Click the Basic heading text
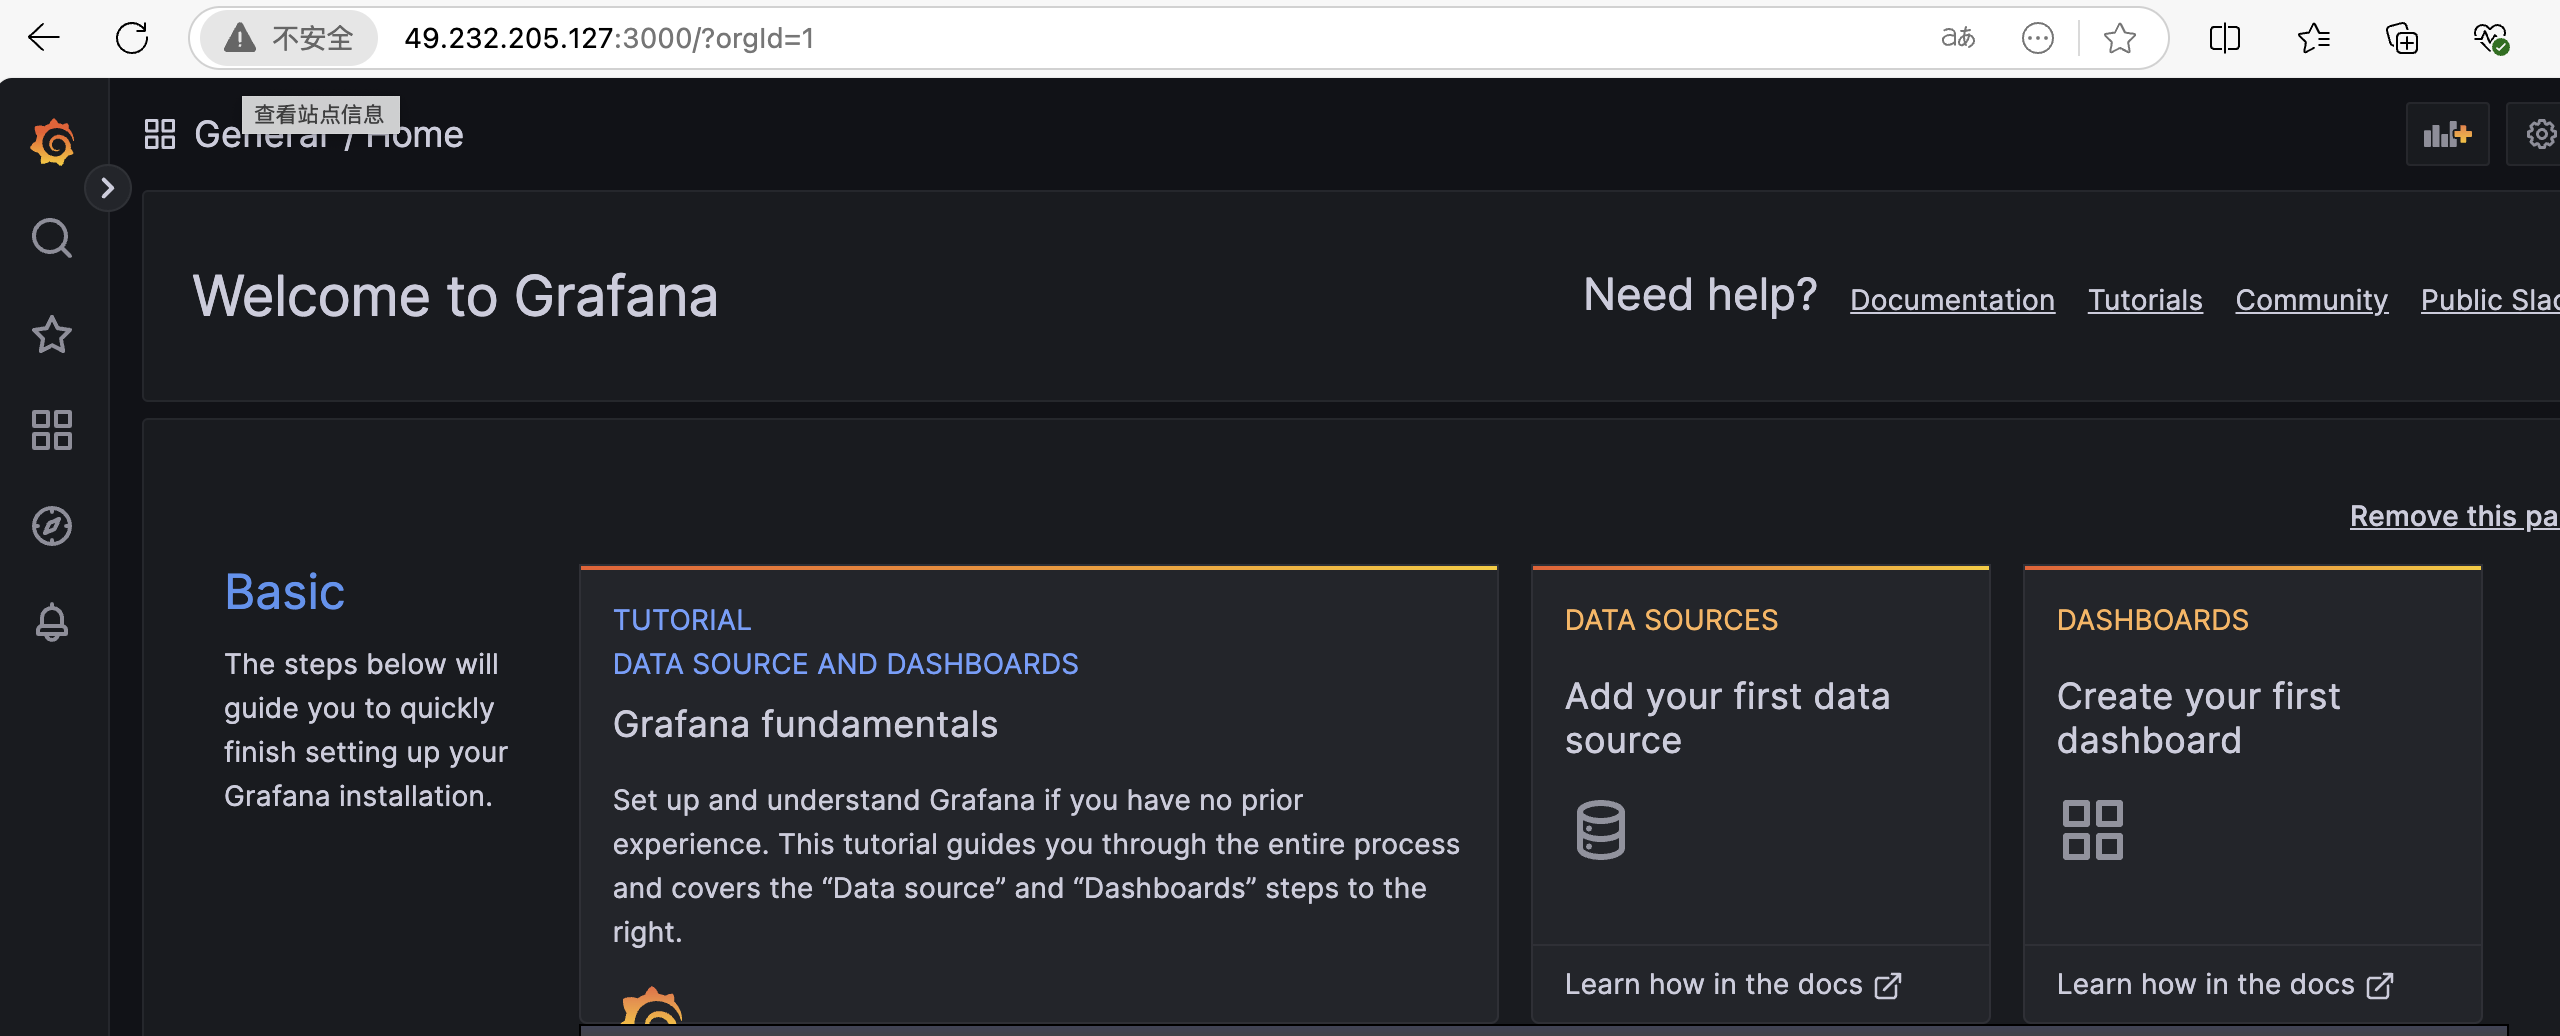Viewport: 2560px width, 1036px height. tap(284, 592)
